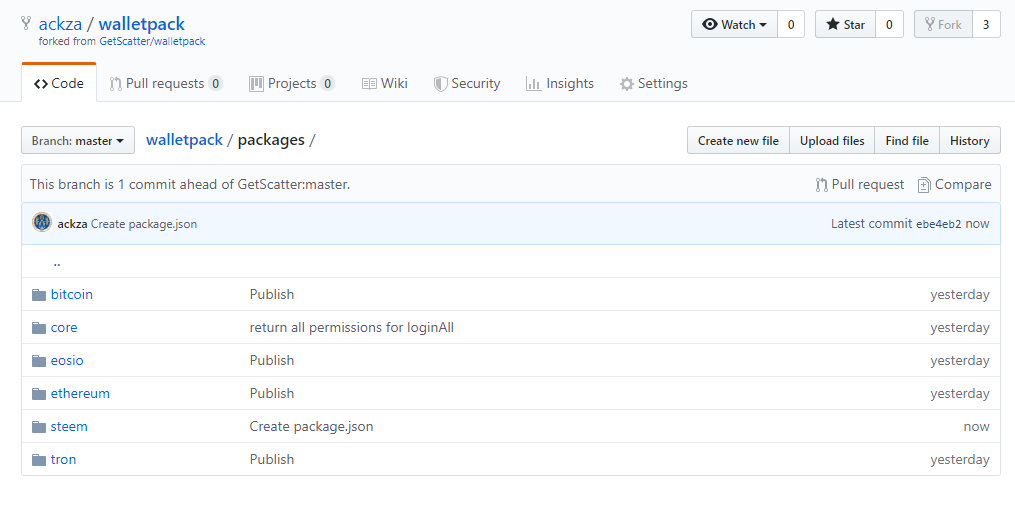Open the bitcoin folder
The height and width of the screenshot is (521, 1015).
(x=72, y=294)
